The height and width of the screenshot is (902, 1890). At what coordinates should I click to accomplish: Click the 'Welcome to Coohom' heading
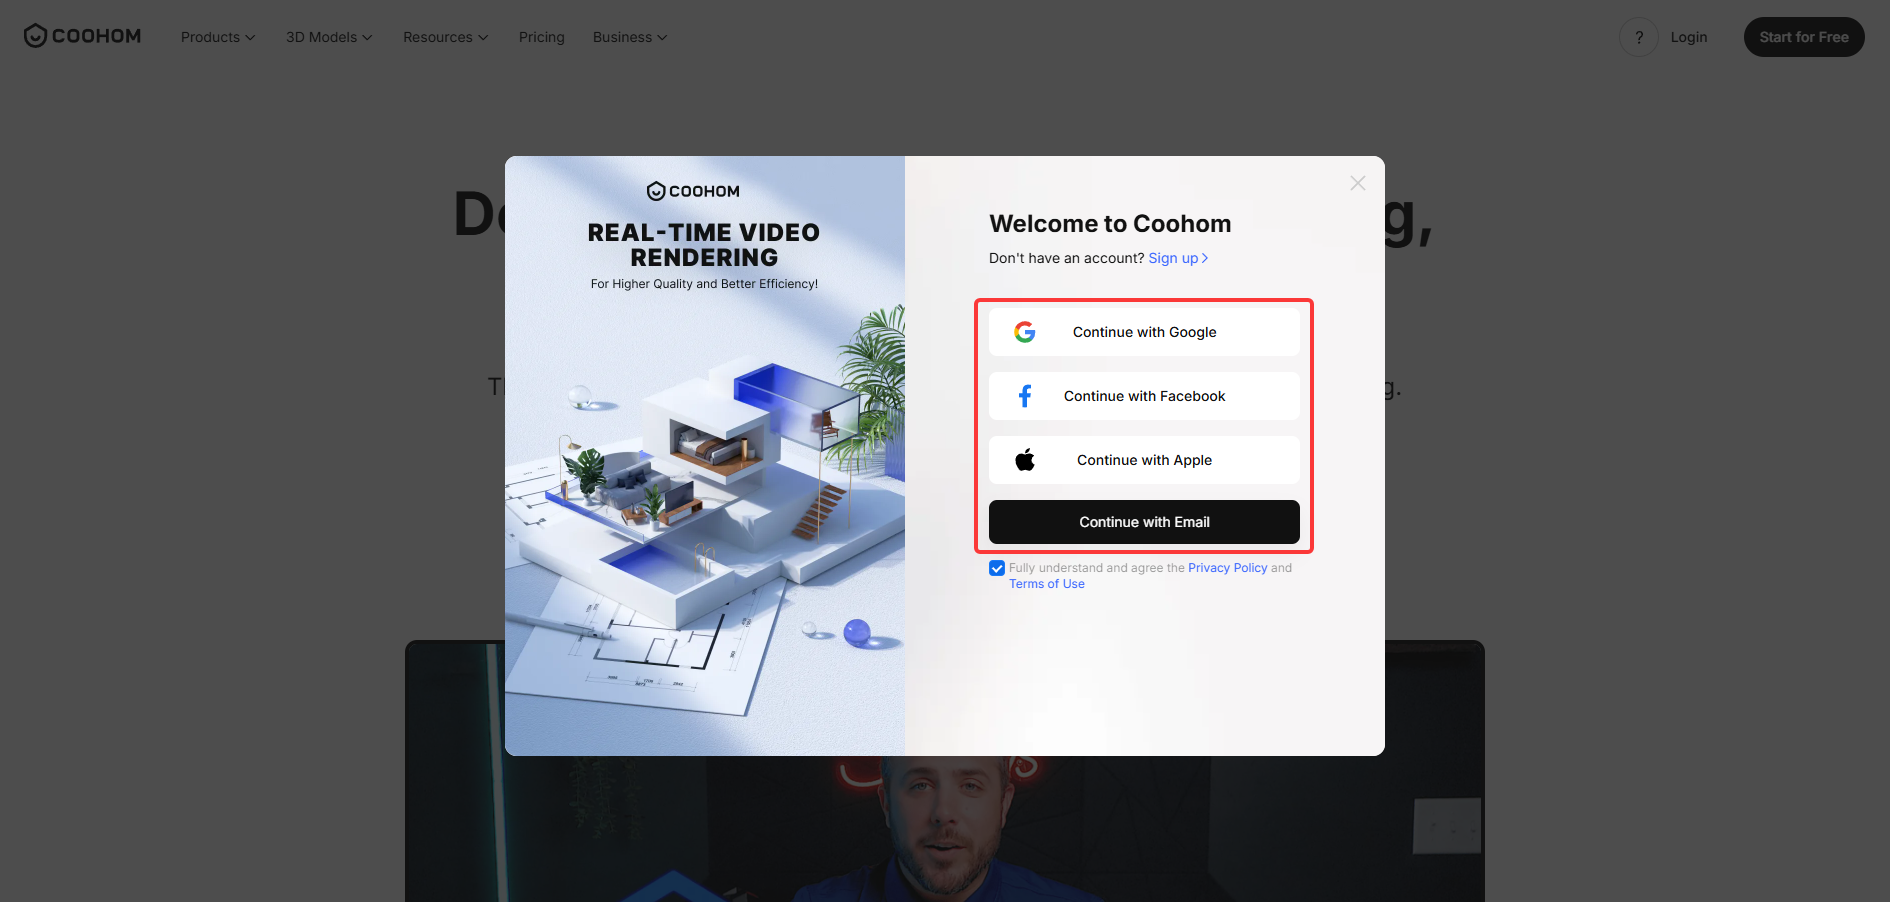1110,224
